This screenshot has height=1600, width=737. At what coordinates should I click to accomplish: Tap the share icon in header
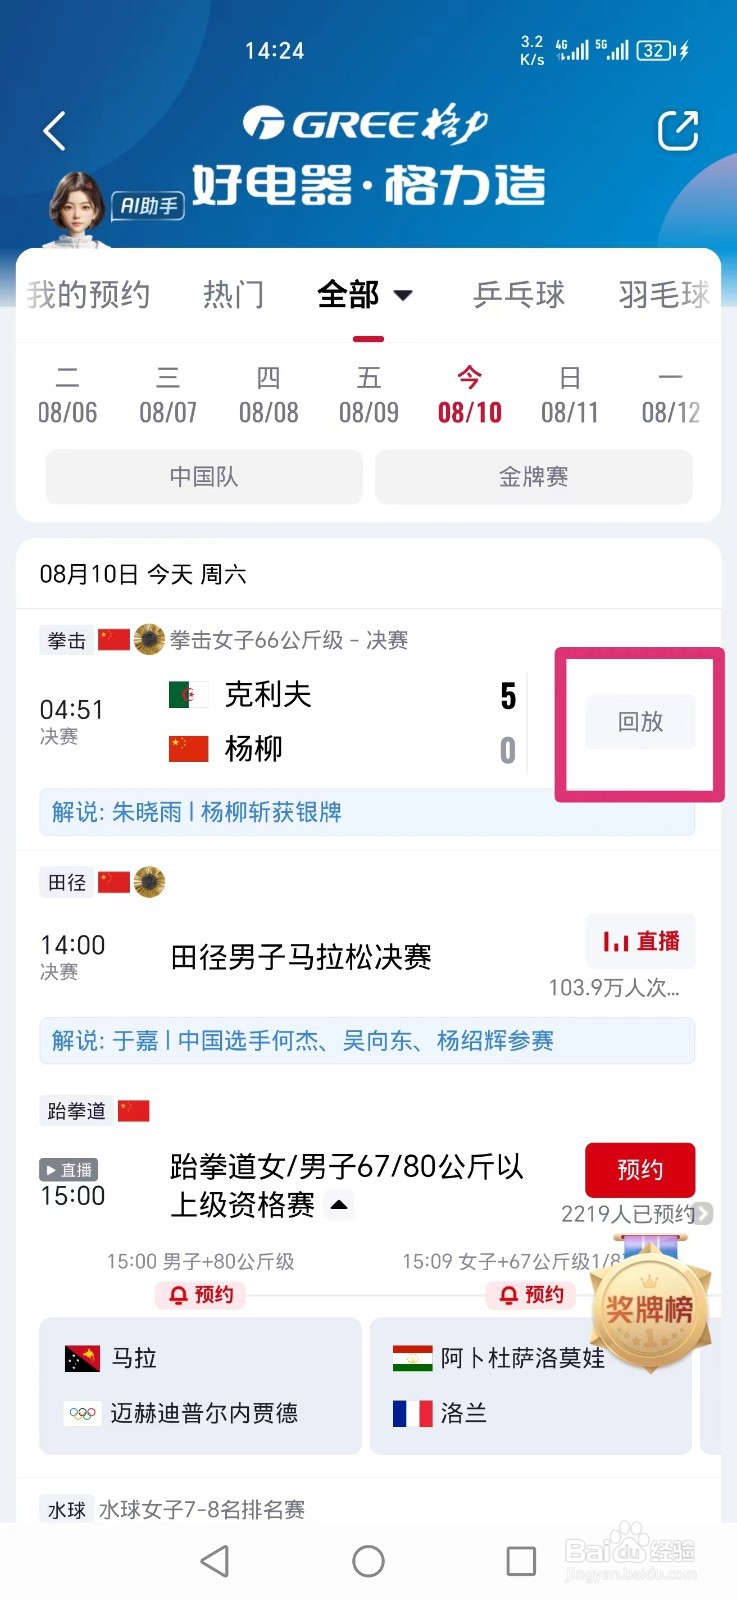[x=677, y=131]
